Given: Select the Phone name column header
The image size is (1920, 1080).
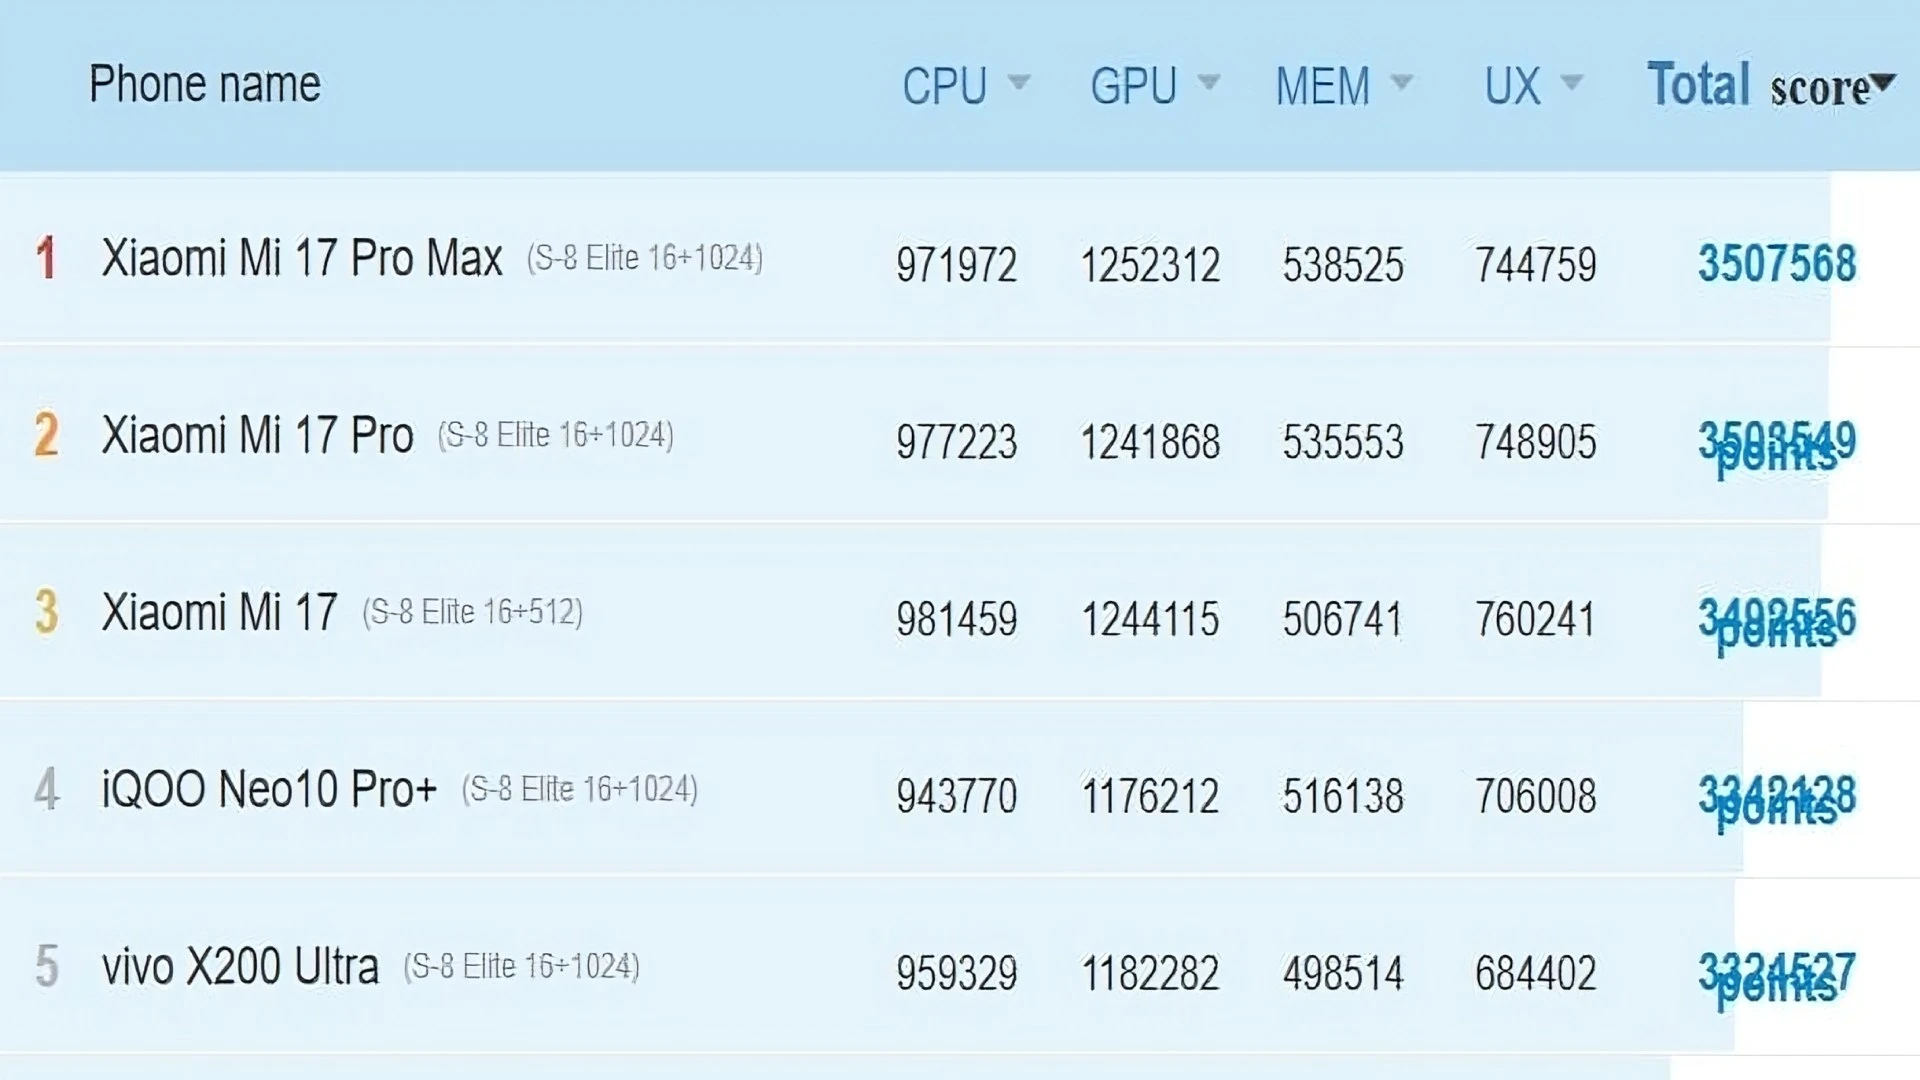Looking at the screenshot, I should [x=205, y=84].
